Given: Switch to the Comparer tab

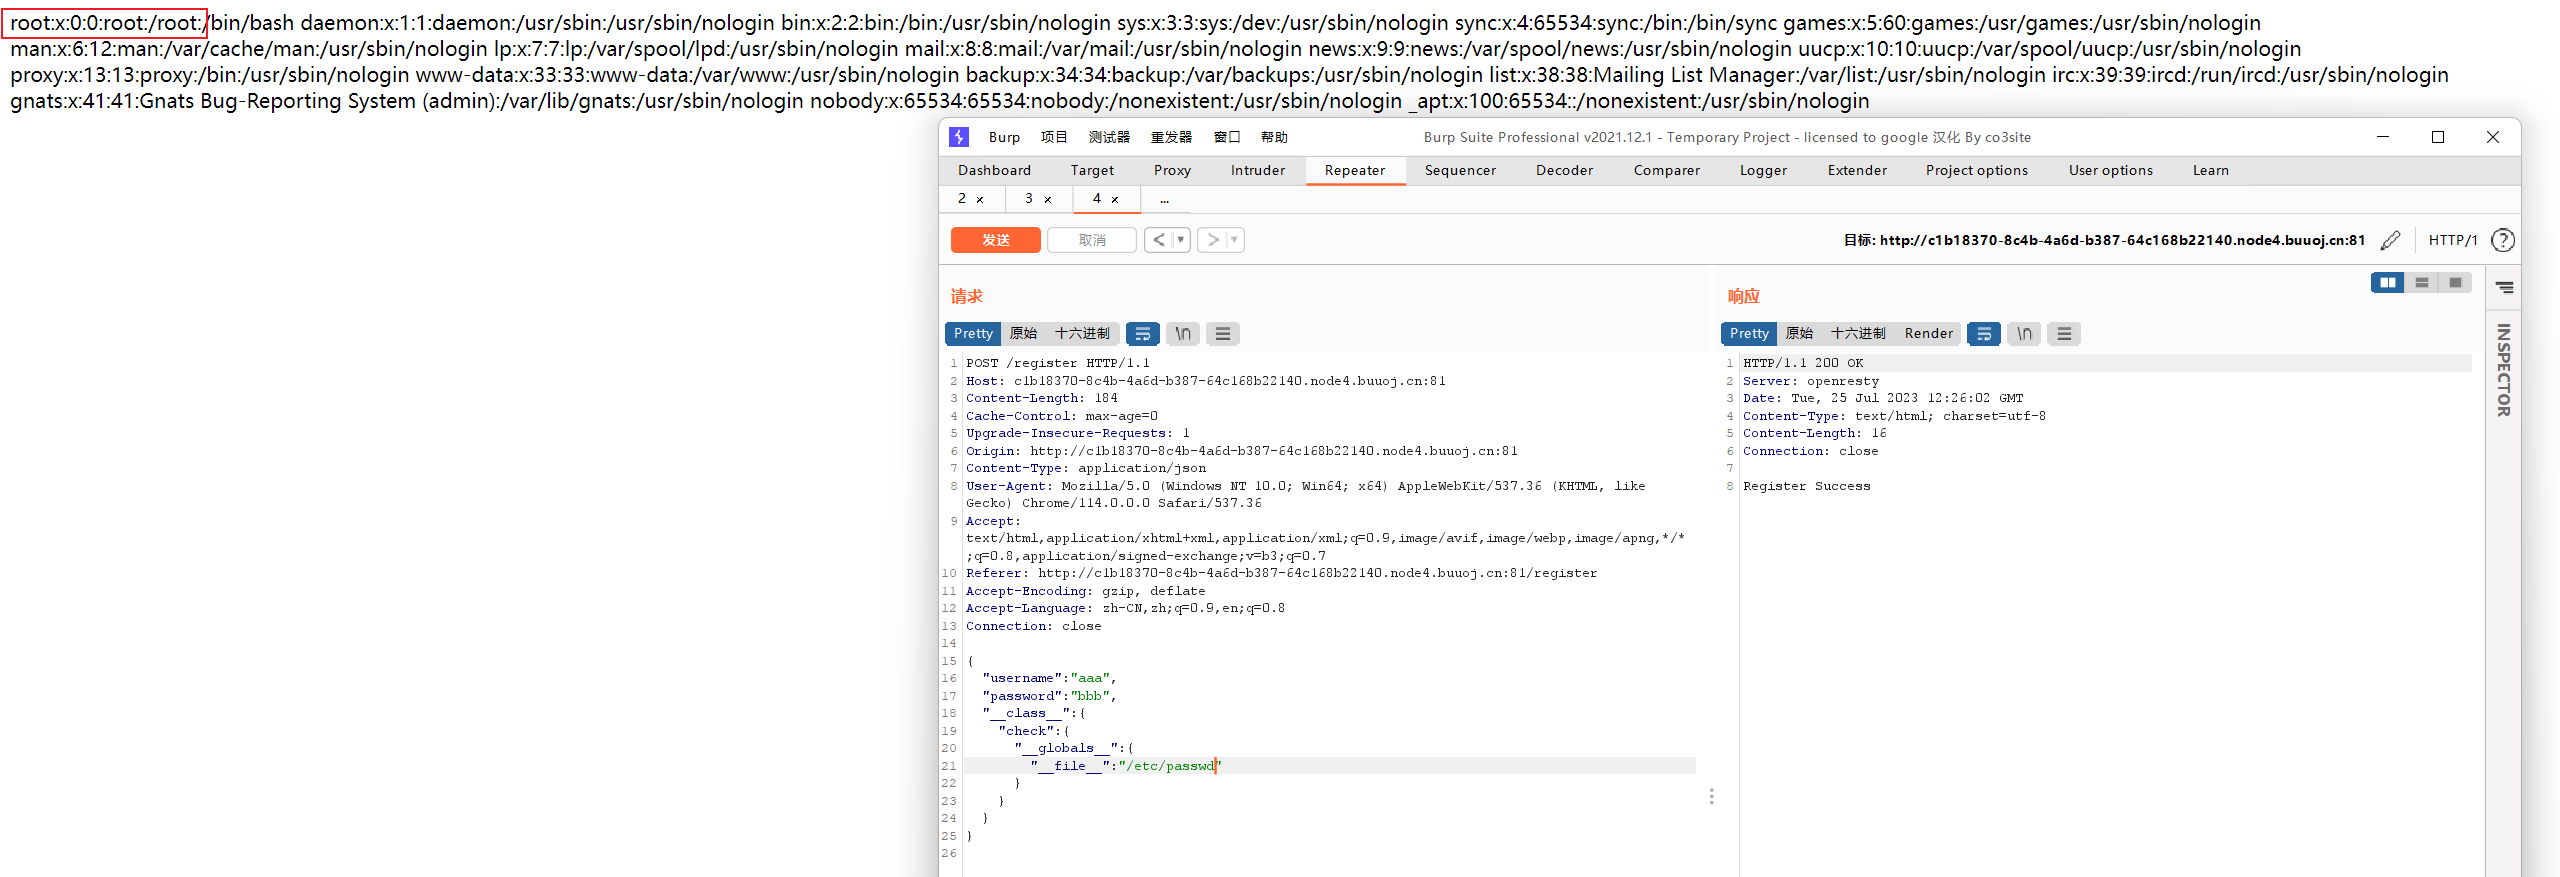Looking at the screenshot, I should click(1667, 171).
